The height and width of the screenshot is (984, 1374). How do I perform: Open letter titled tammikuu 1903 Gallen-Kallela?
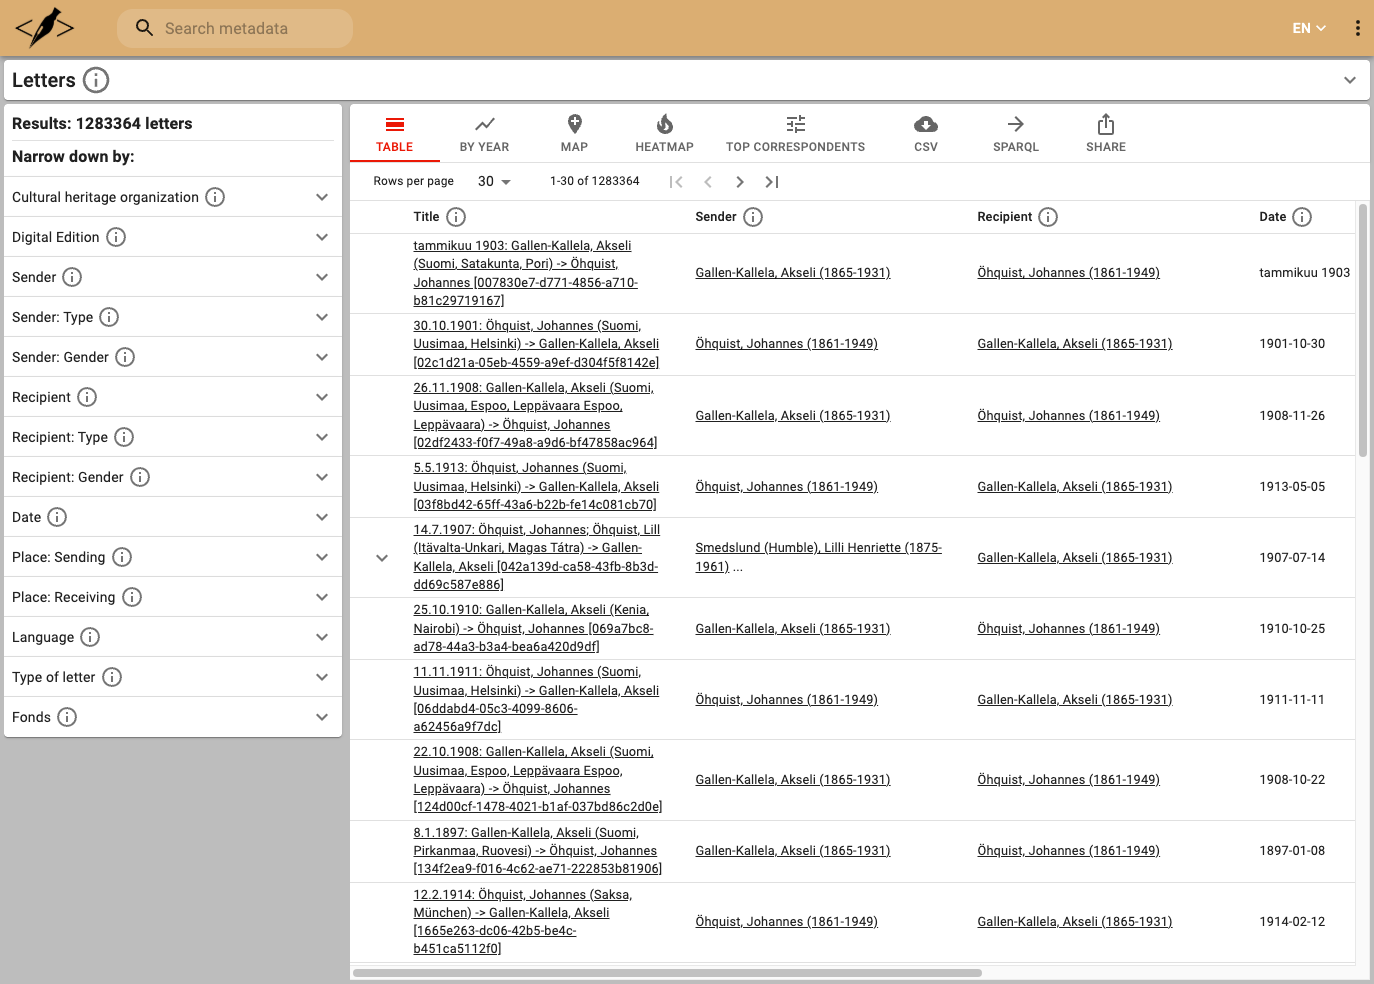click(x=526, y=273)
